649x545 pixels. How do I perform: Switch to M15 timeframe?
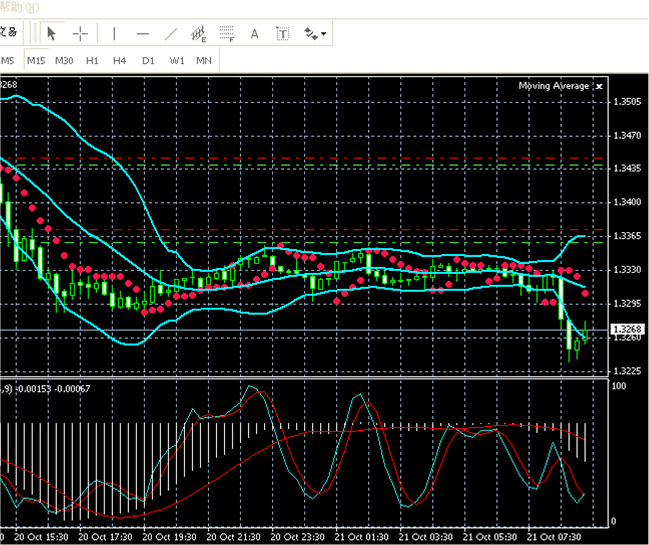coord(36,61)
